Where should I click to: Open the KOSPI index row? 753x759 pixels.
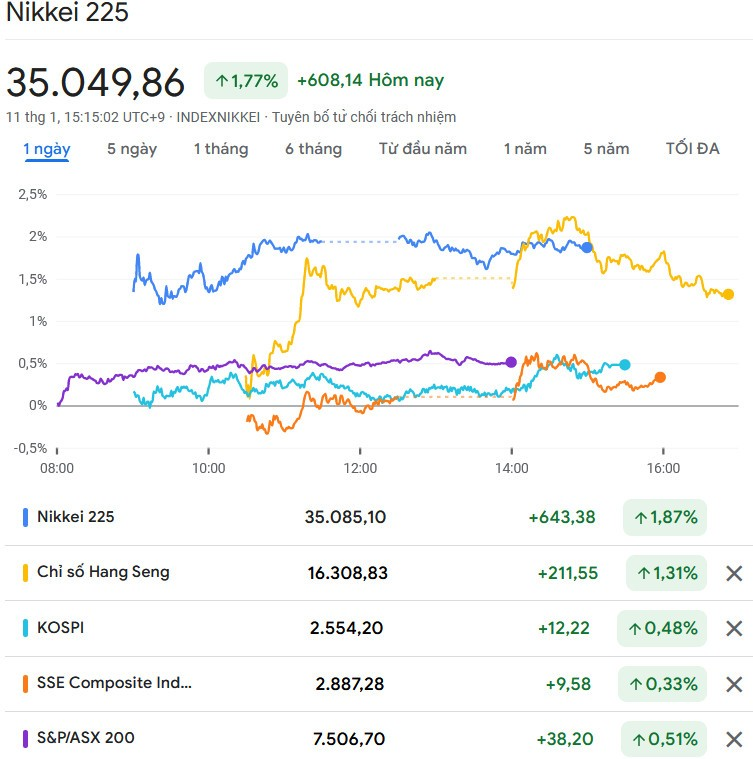click(x=61, y=628)
